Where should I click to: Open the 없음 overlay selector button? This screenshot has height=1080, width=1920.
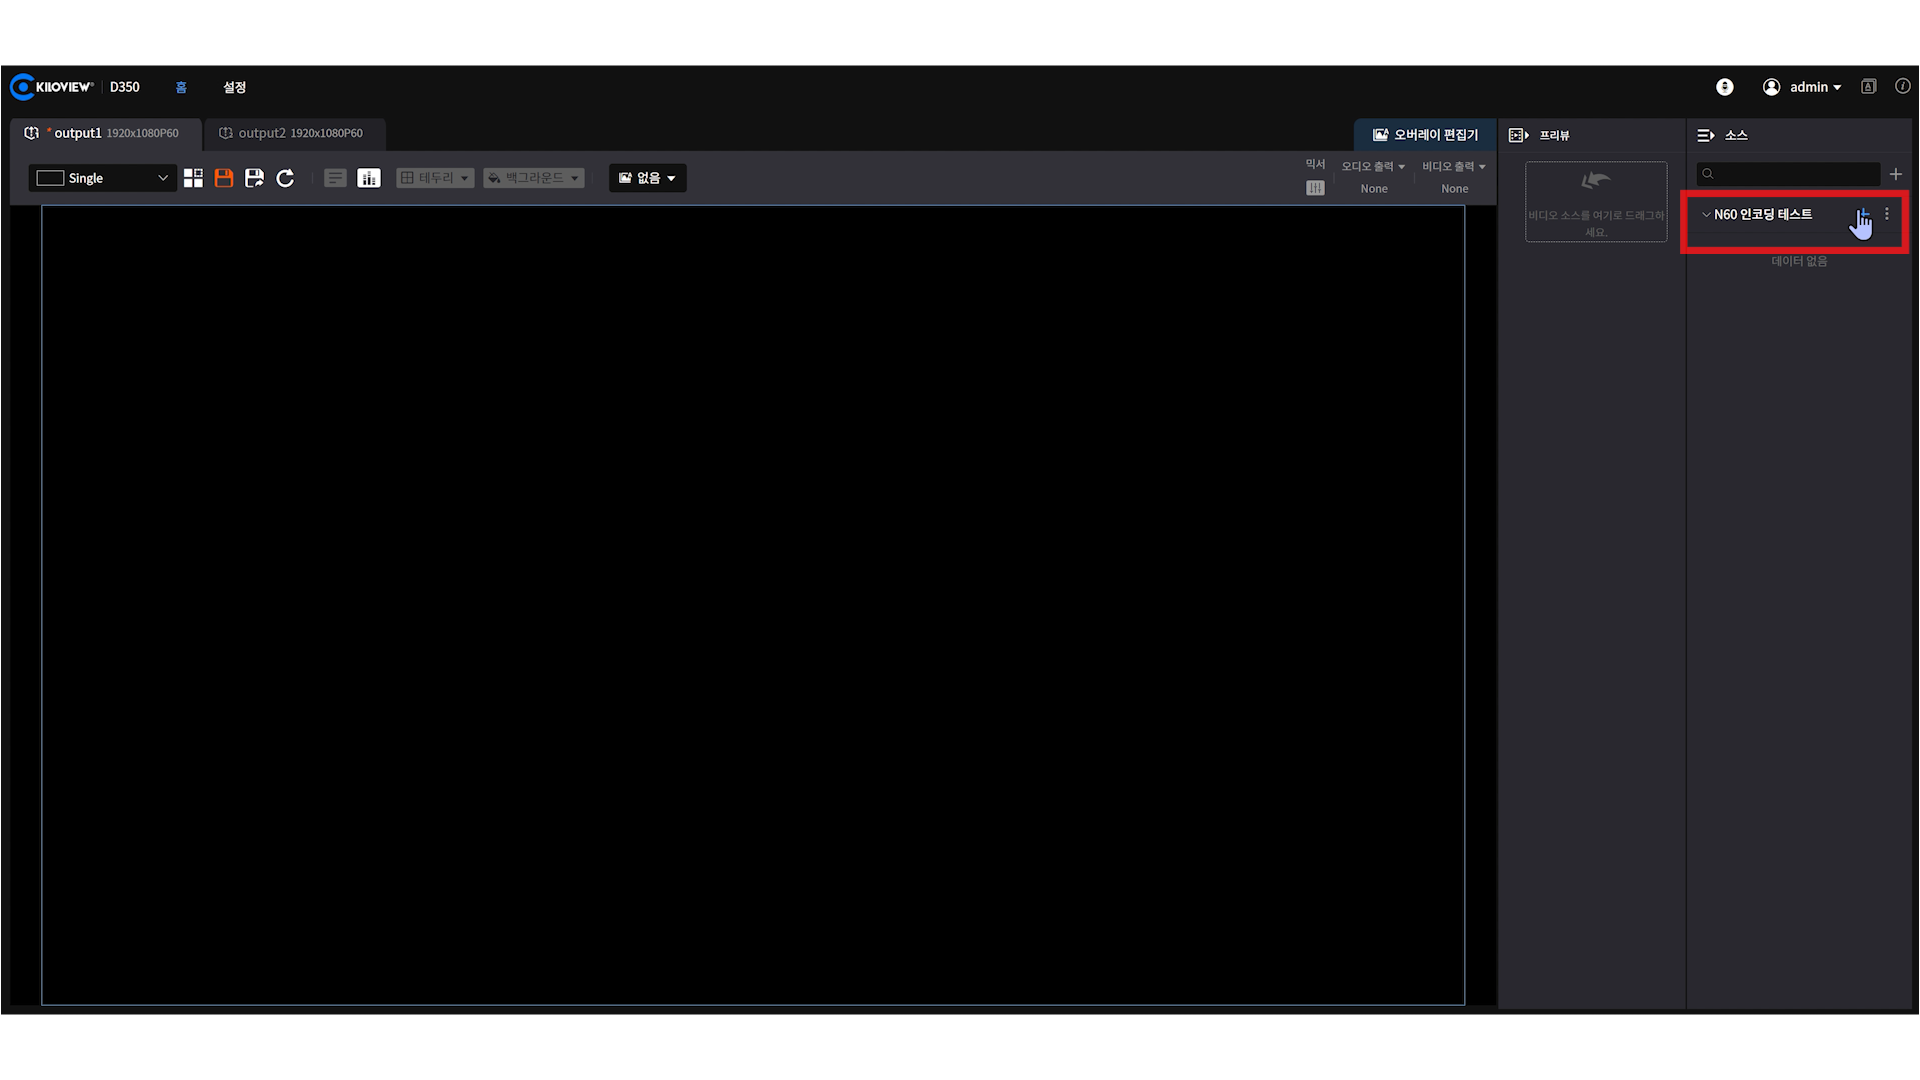(x=647, y=178)
